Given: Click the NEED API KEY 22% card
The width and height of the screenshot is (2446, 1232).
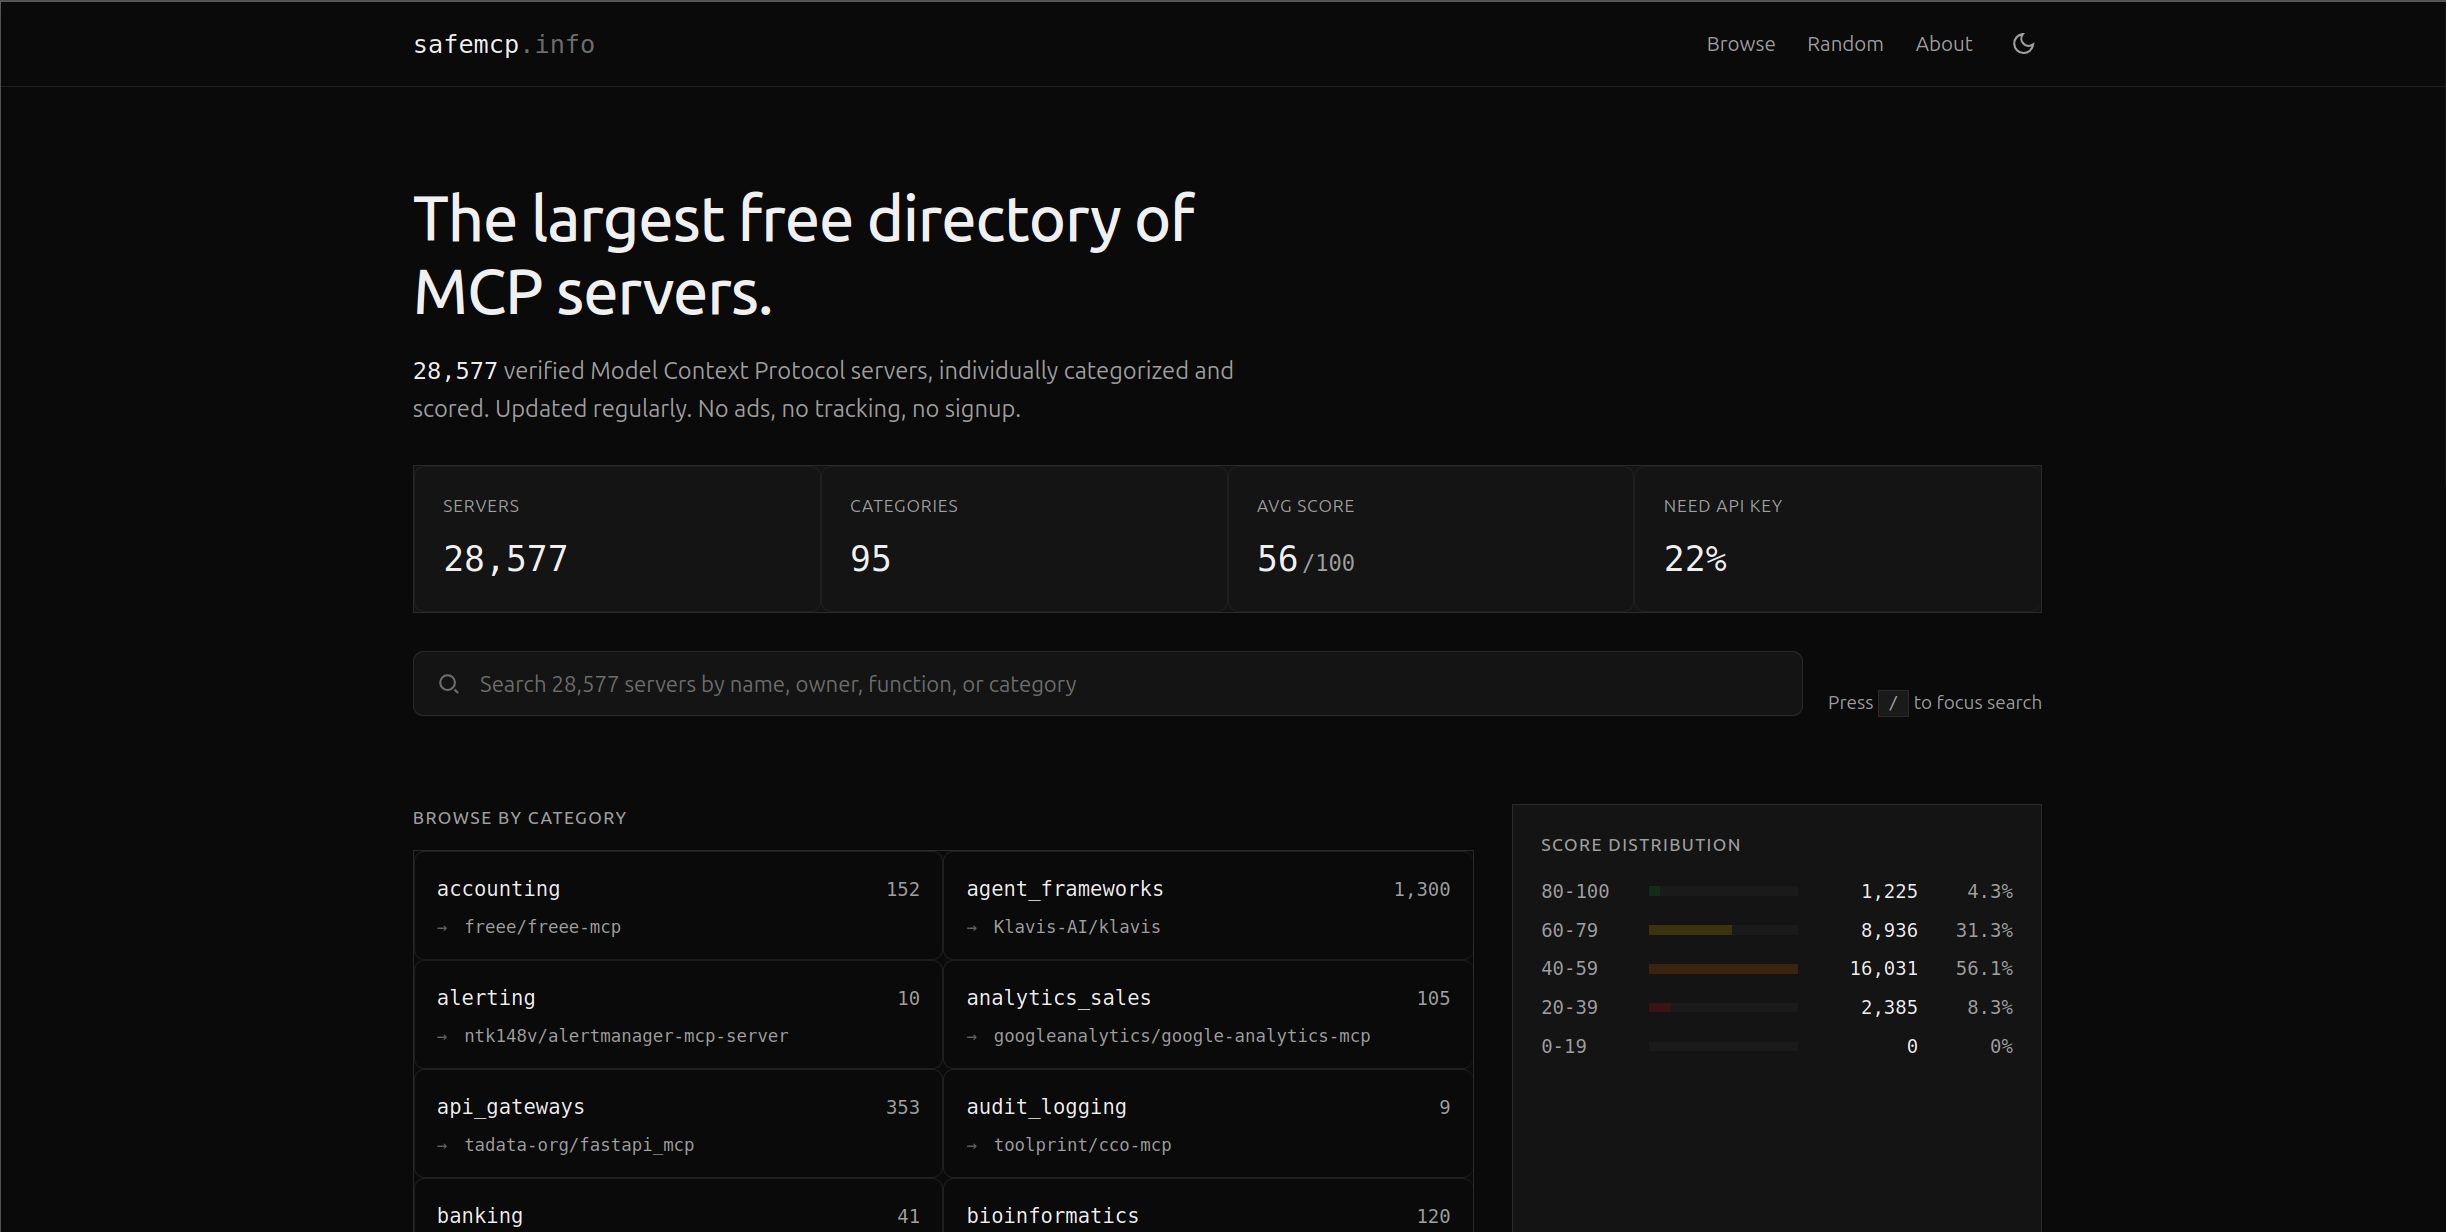Looking at the screenshot, I should 1838,539.
